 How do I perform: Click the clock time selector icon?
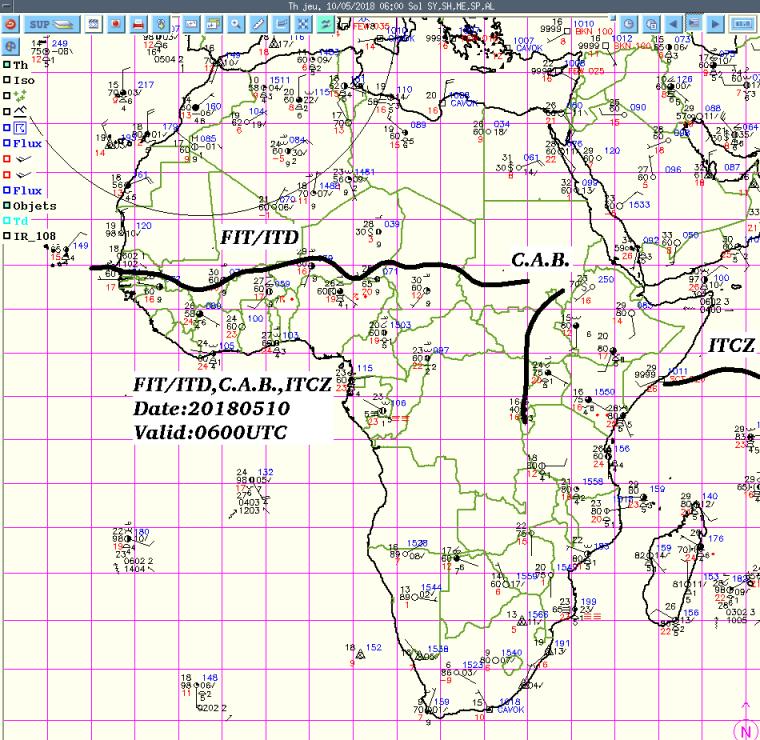(x=630, y=22)
